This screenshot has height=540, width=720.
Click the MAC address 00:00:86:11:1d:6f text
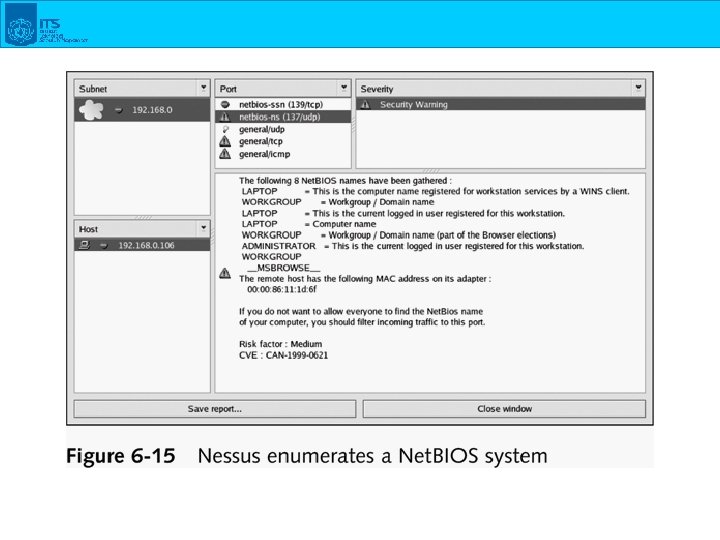click(x=281, y=289)
